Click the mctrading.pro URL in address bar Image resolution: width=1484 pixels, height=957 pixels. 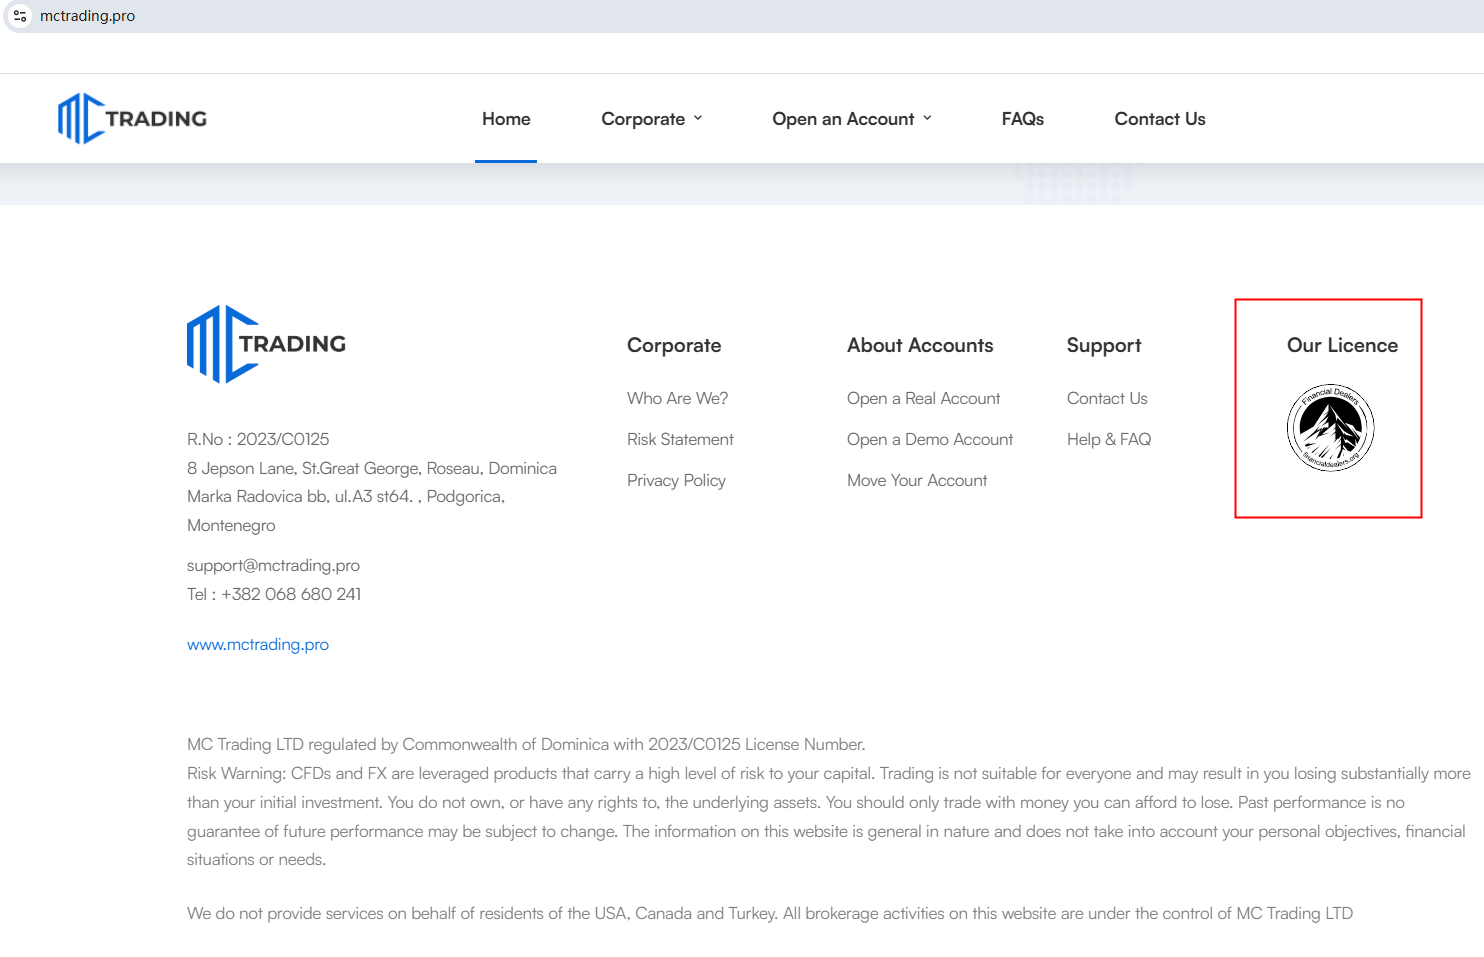(88, 16)
